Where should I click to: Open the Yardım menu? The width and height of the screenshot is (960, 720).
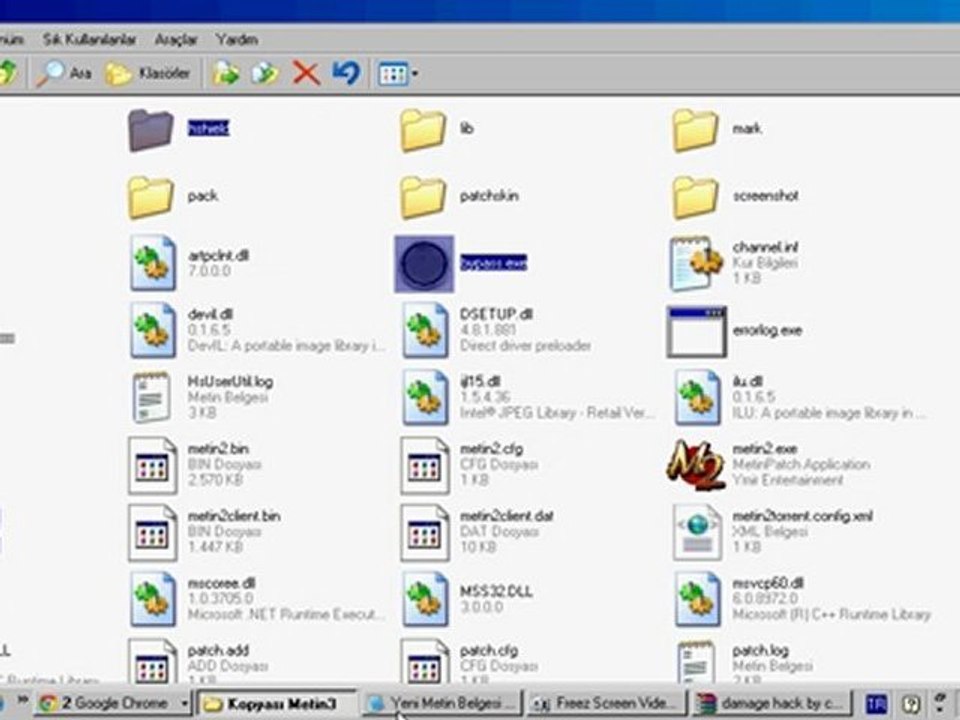pos(236,40)
